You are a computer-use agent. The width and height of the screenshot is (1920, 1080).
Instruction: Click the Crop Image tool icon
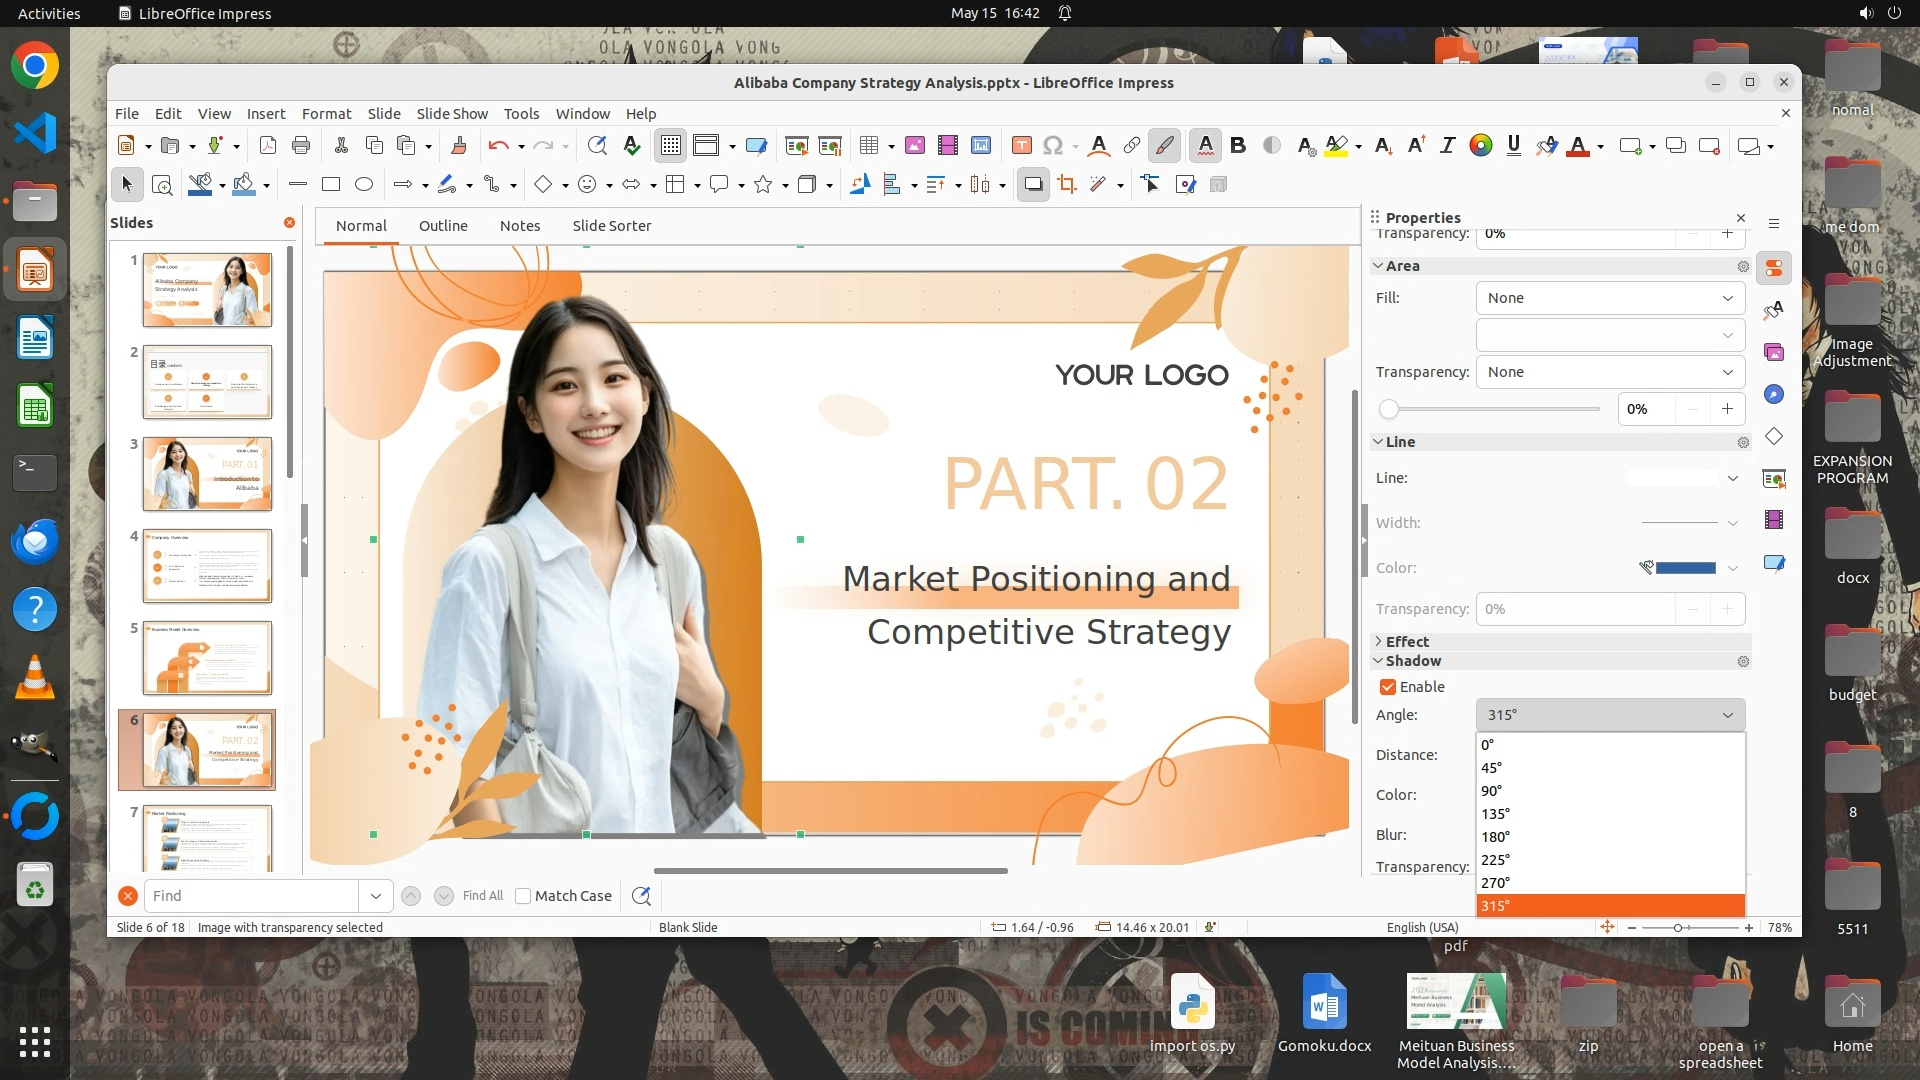[1067, 184]
